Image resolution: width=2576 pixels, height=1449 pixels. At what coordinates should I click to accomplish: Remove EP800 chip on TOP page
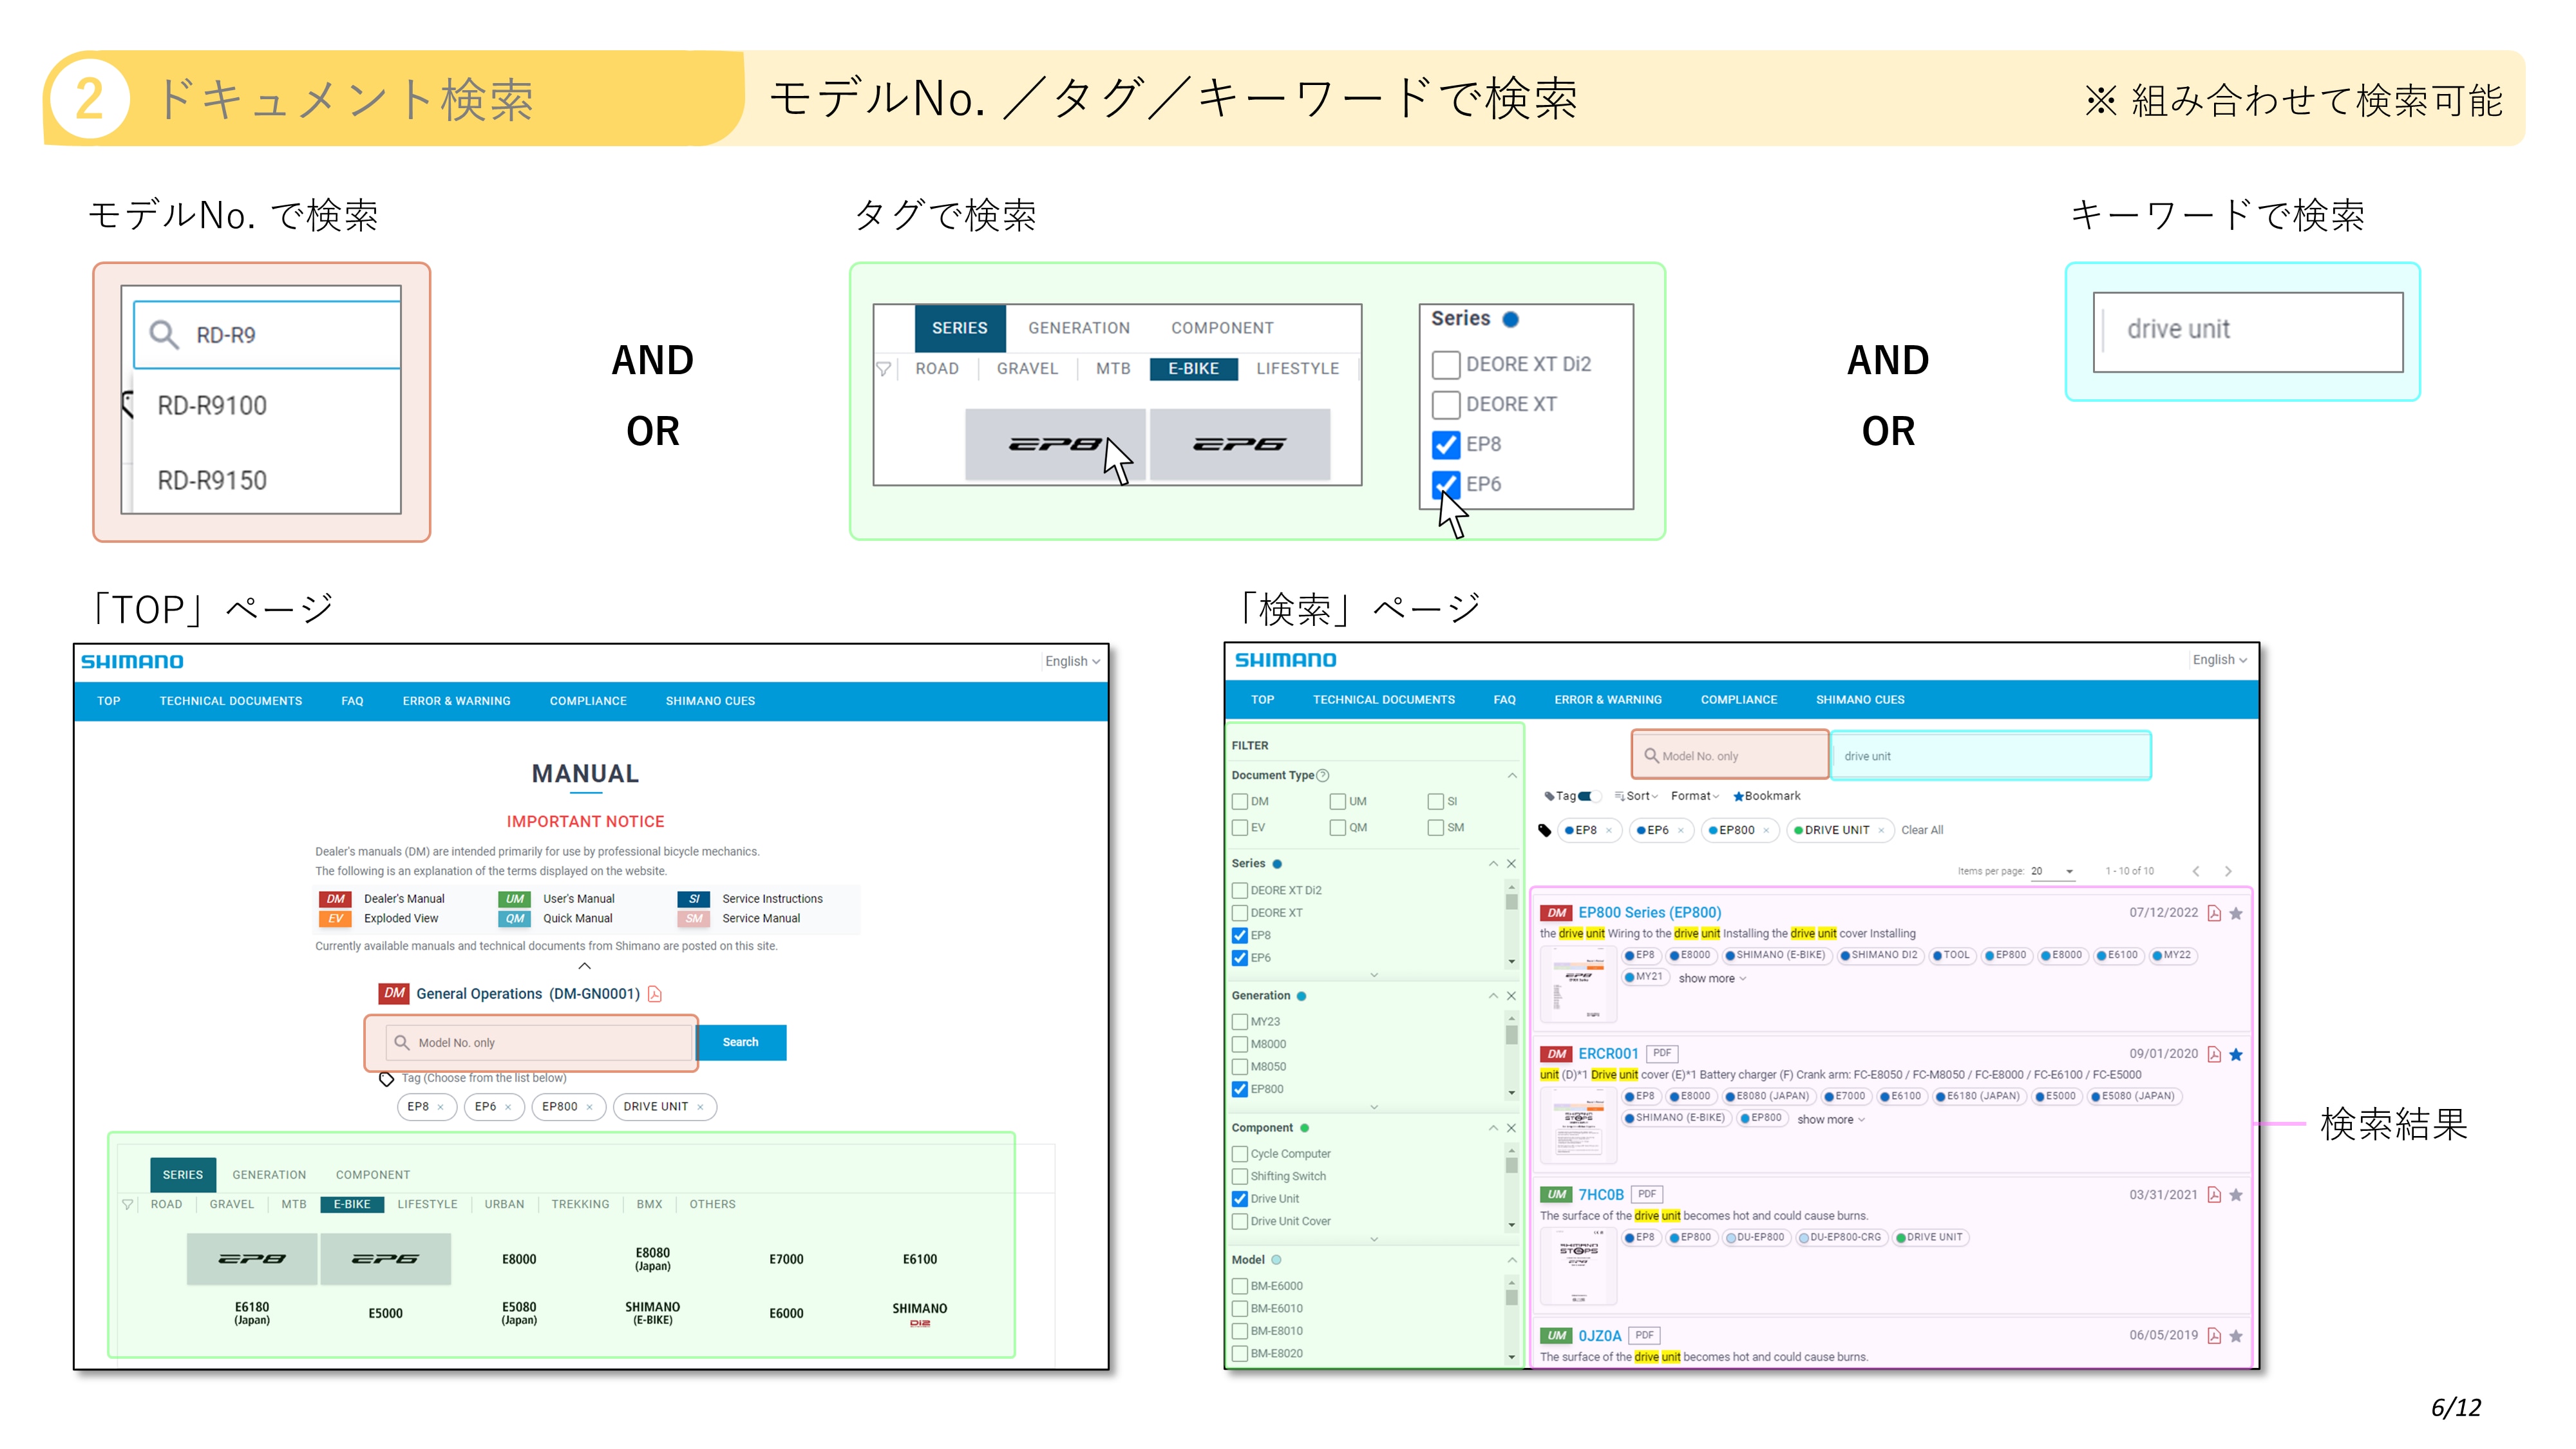589,1107
